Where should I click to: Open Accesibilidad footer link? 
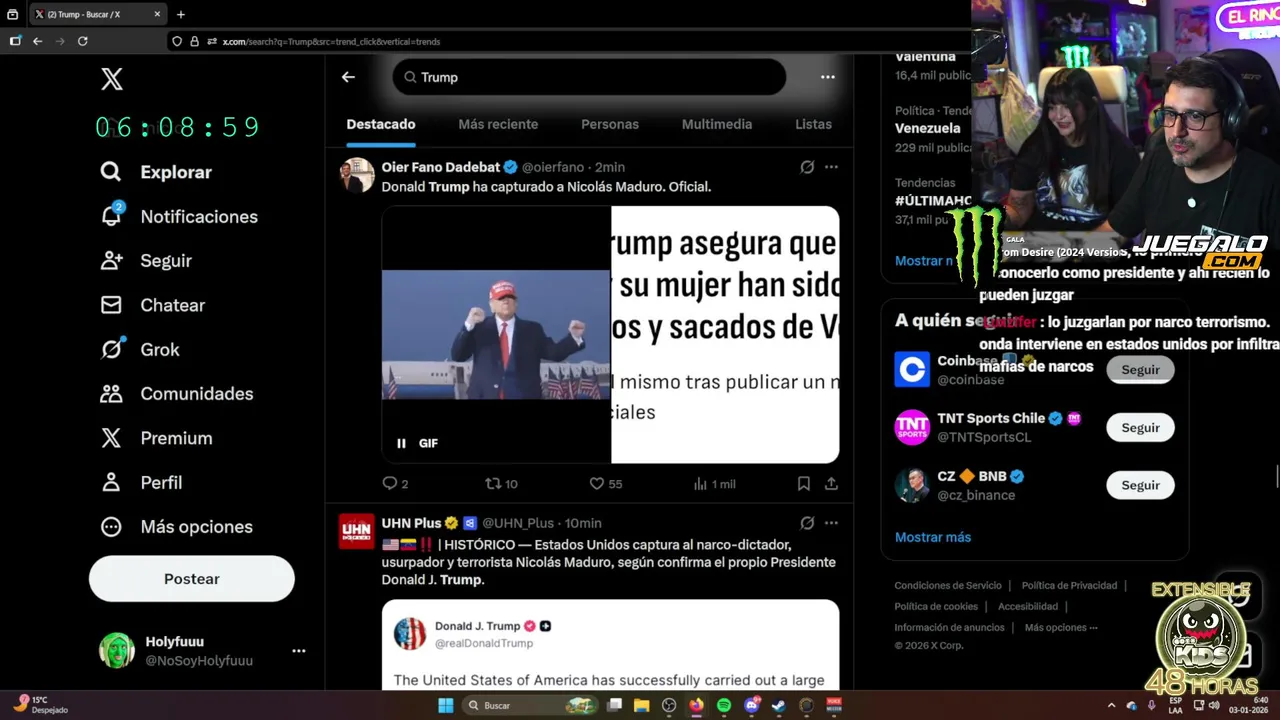click(x=1028, y=607)
